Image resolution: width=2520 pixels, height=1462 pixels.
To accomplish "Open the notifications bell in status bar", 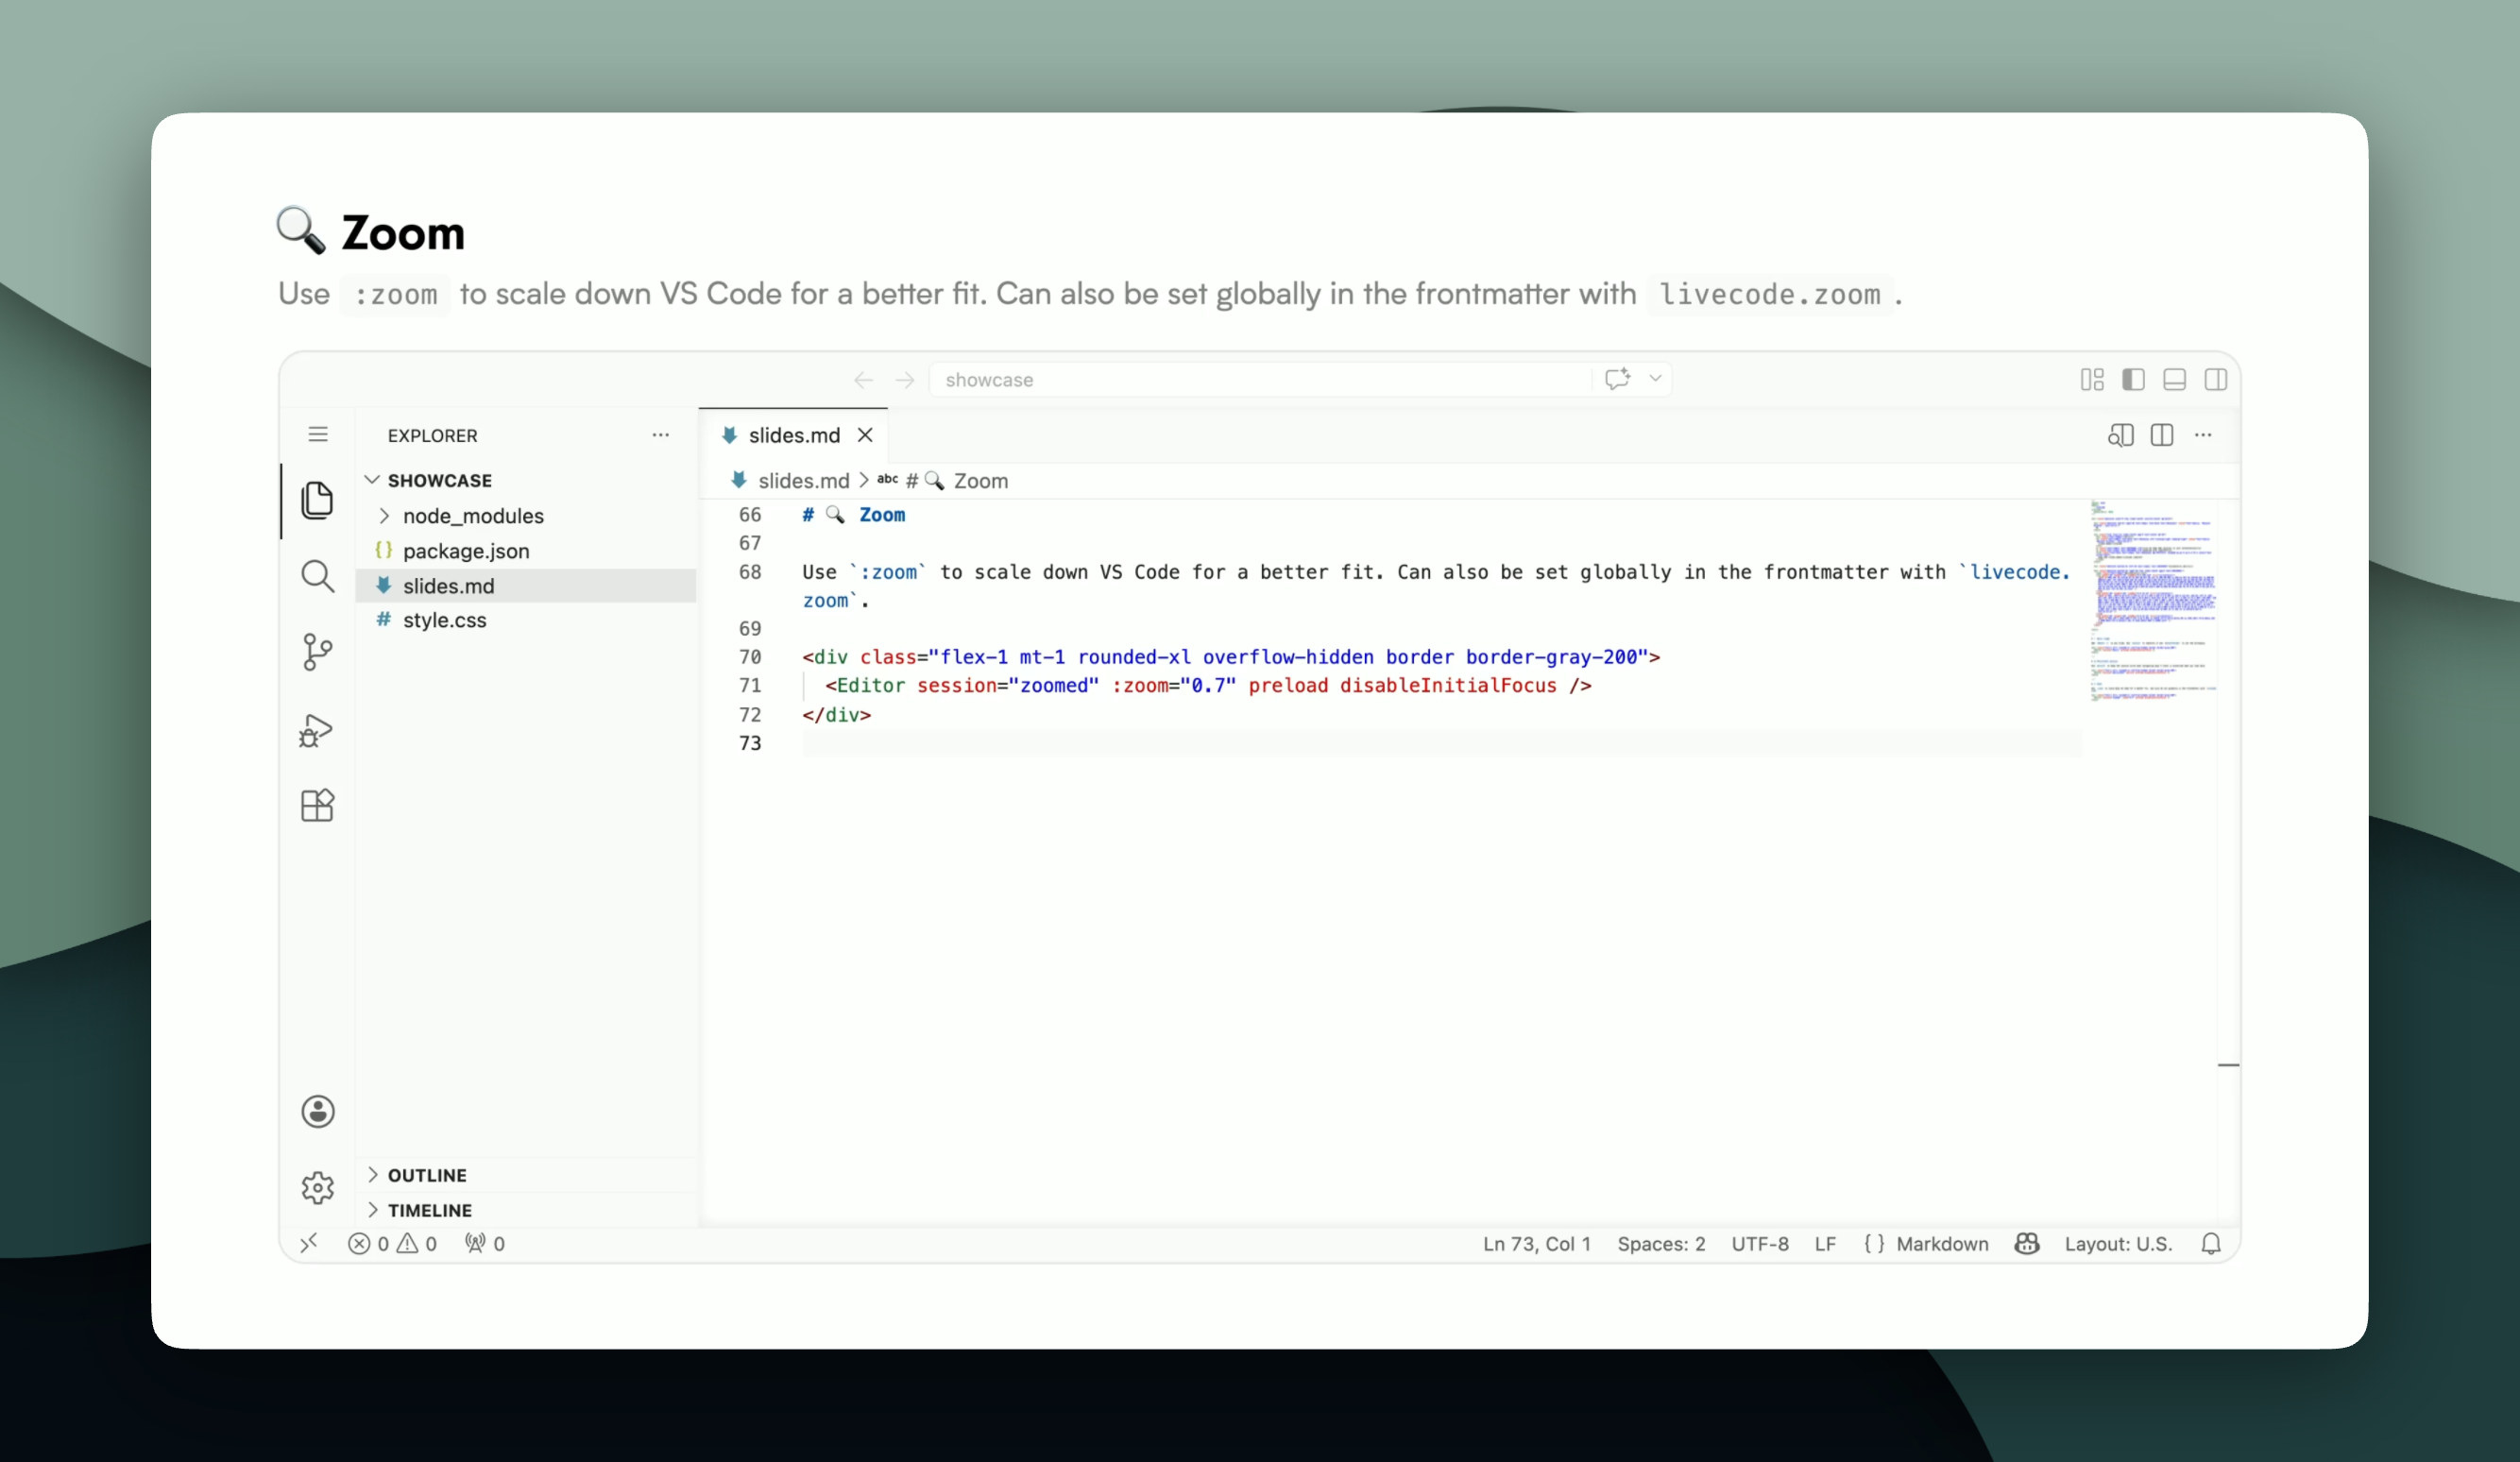I will pos(2211,1243).
